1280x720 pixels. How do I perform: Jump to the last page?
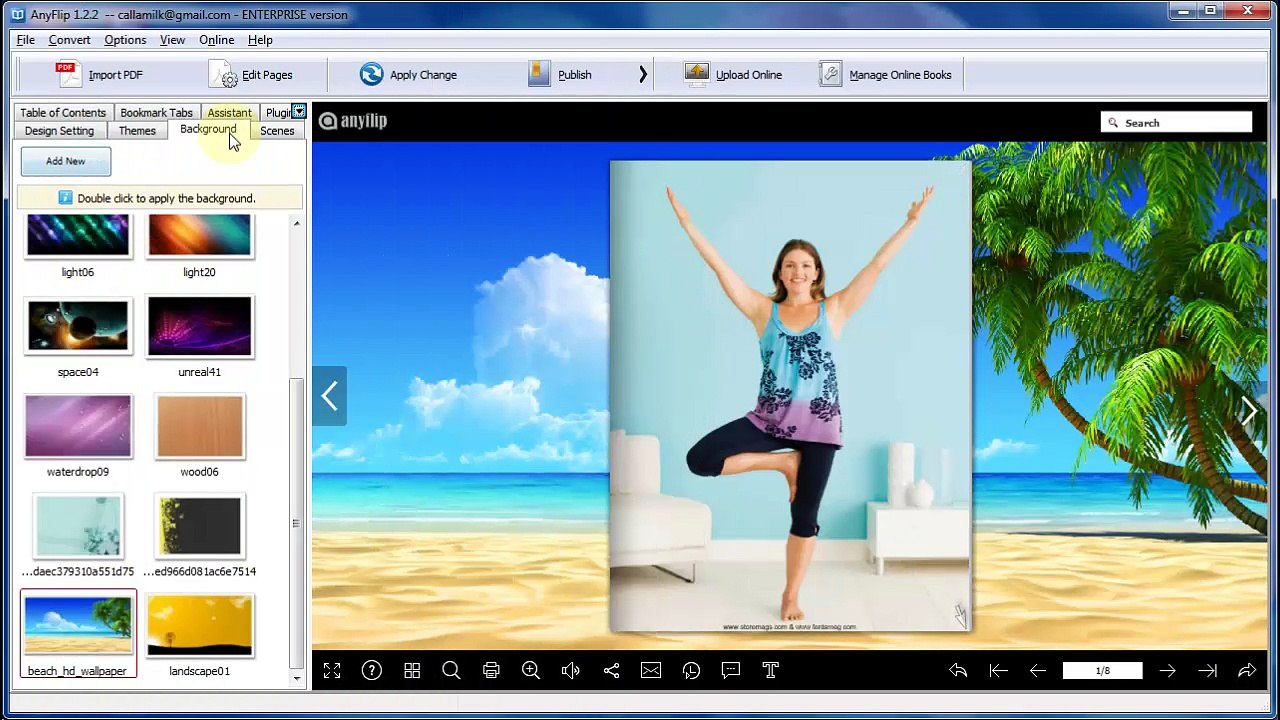pos(1208,671)
